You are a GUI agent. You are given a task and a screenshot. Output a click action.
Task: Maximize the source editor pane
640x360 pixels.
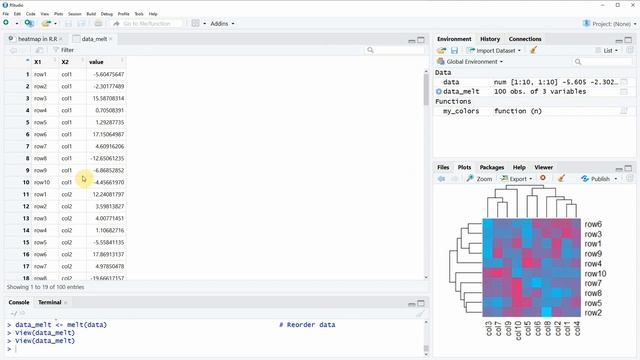pos(421,40)
